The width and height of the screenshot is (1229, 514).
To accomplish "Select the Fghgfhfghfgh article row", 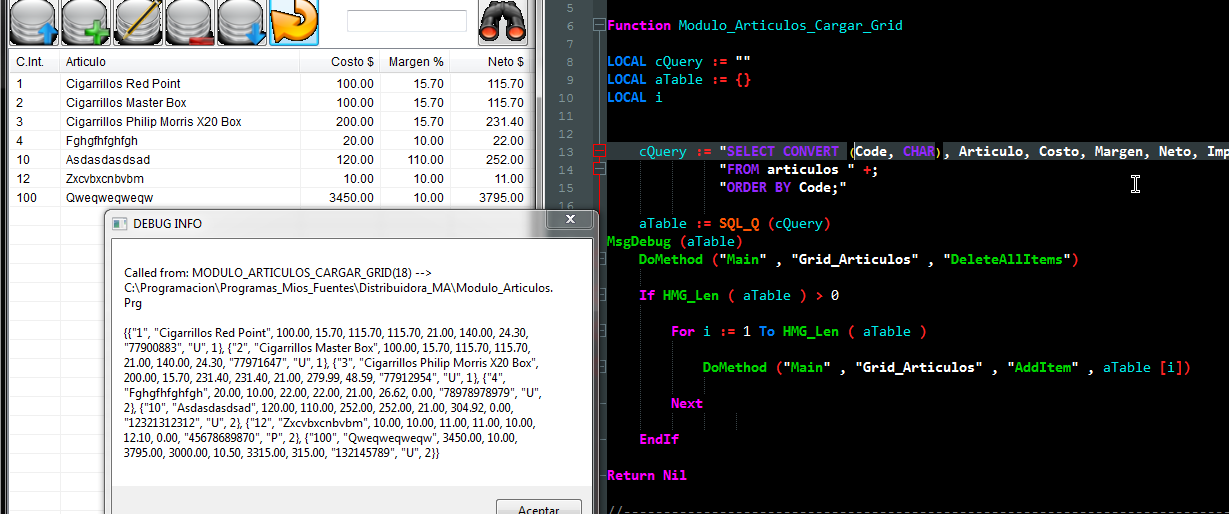I will [270, 141].
